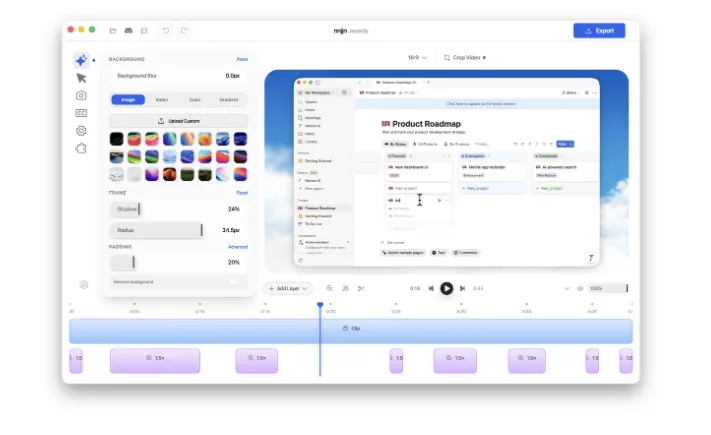Open the puzzle-piece extensions panel
711x435 pixels.
[81, 148]
